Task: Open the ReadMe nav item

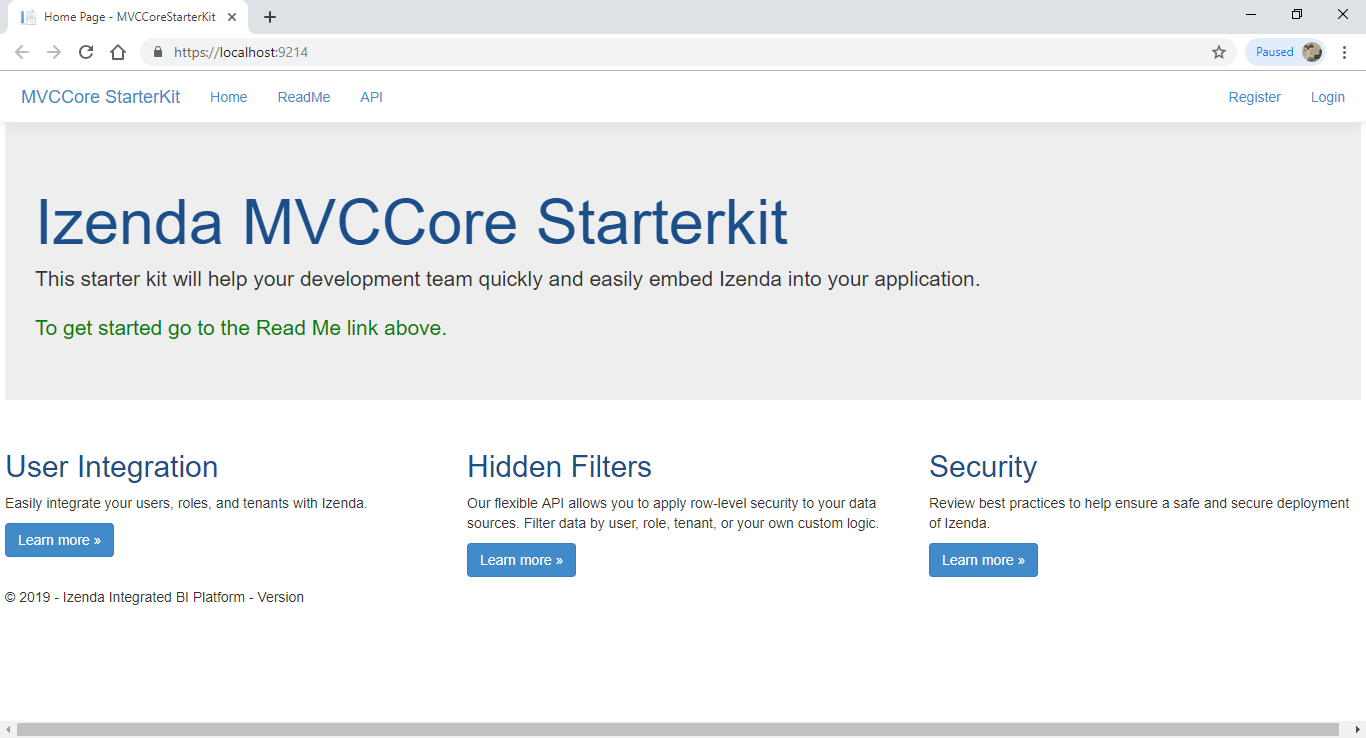Action: click(304, 97)
